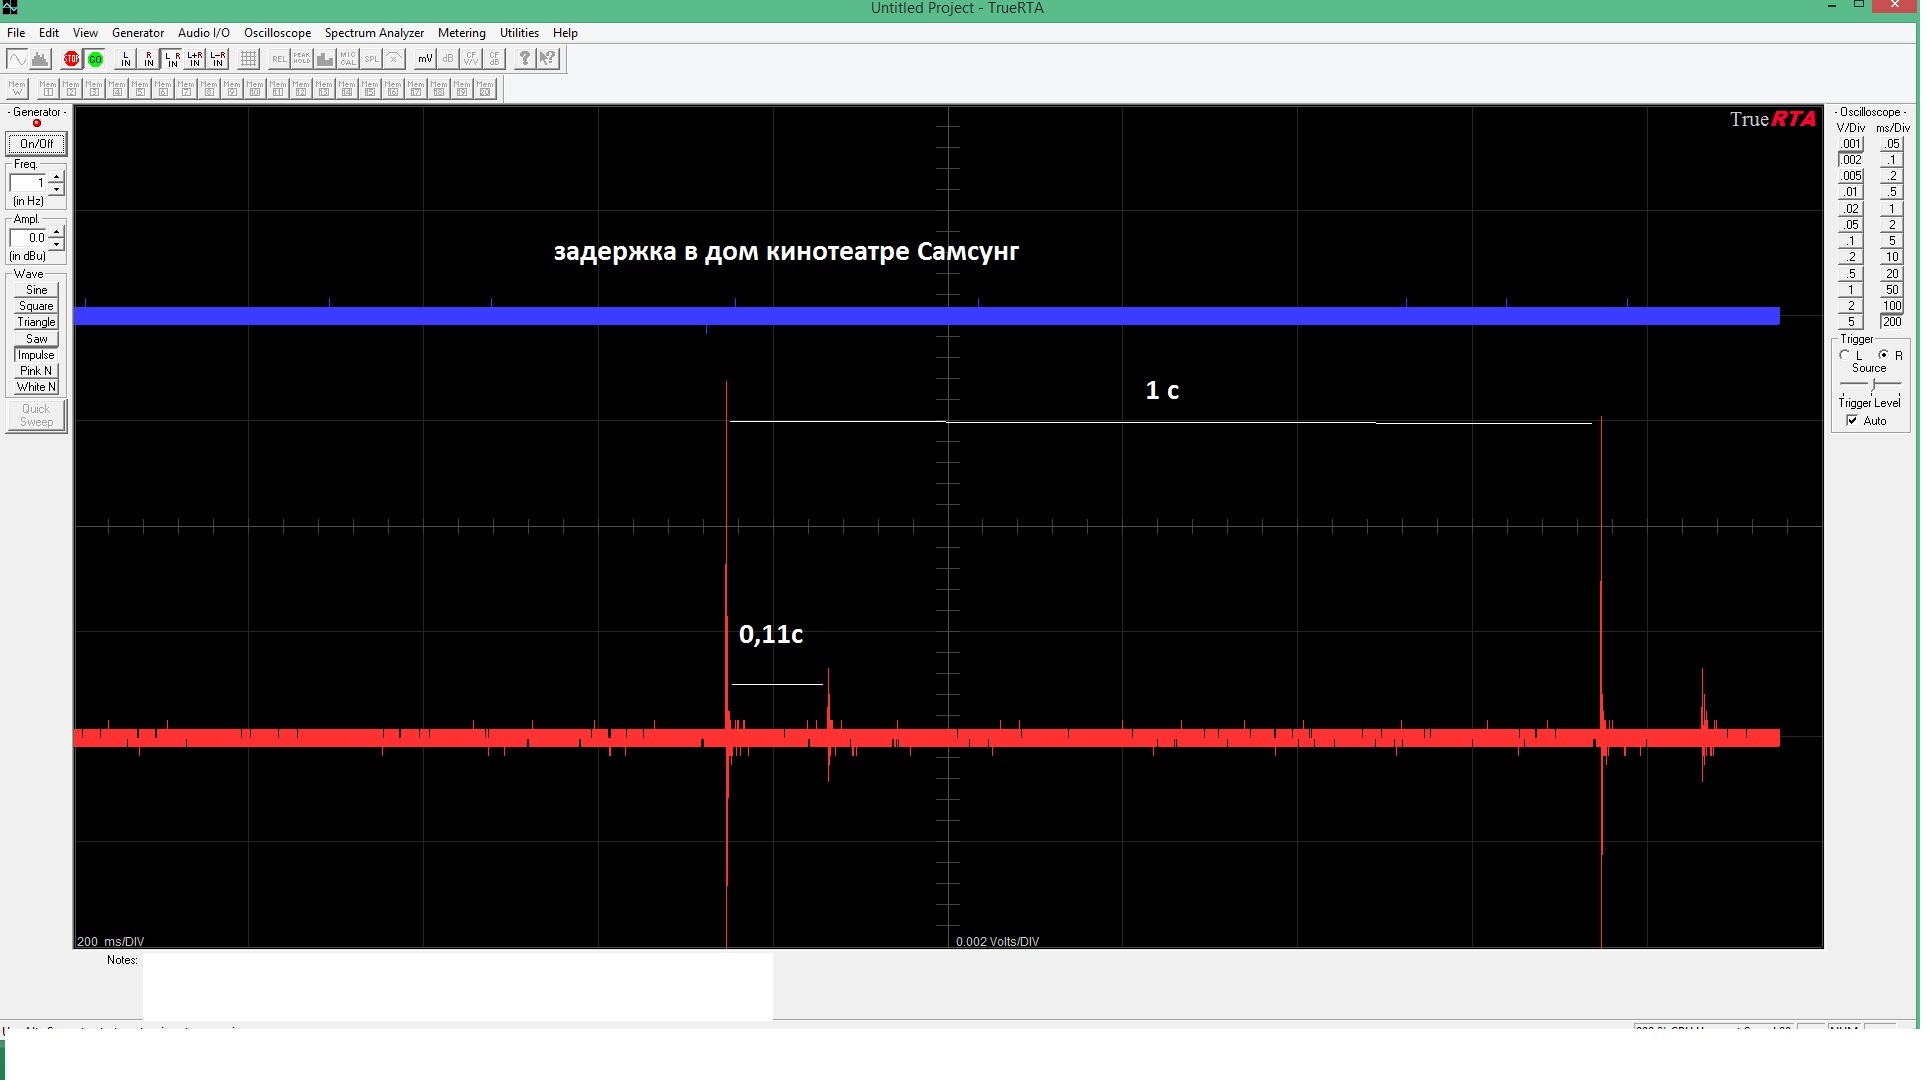Set V/Div to .001

pyautogui.click(x=1851, y=144)
